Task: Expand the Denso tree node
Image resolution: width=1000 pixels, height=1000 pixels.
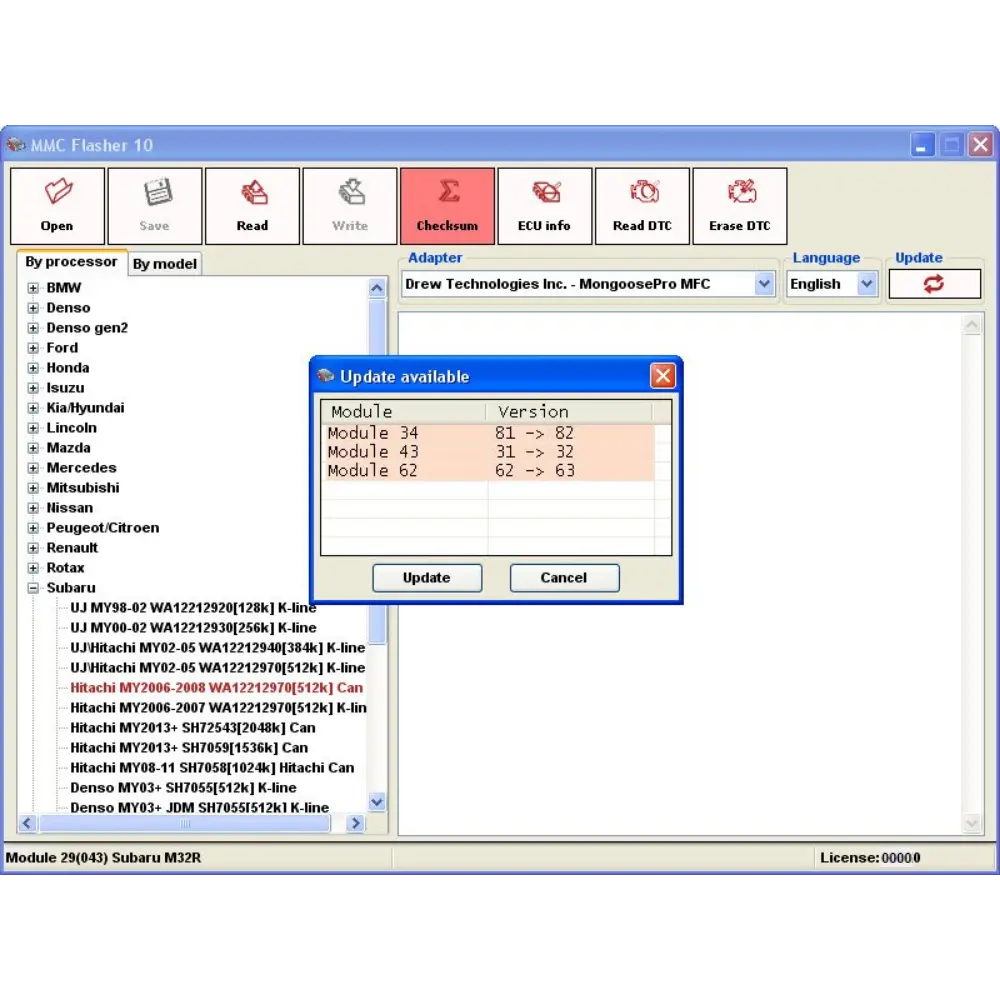Action: (33, 308)
